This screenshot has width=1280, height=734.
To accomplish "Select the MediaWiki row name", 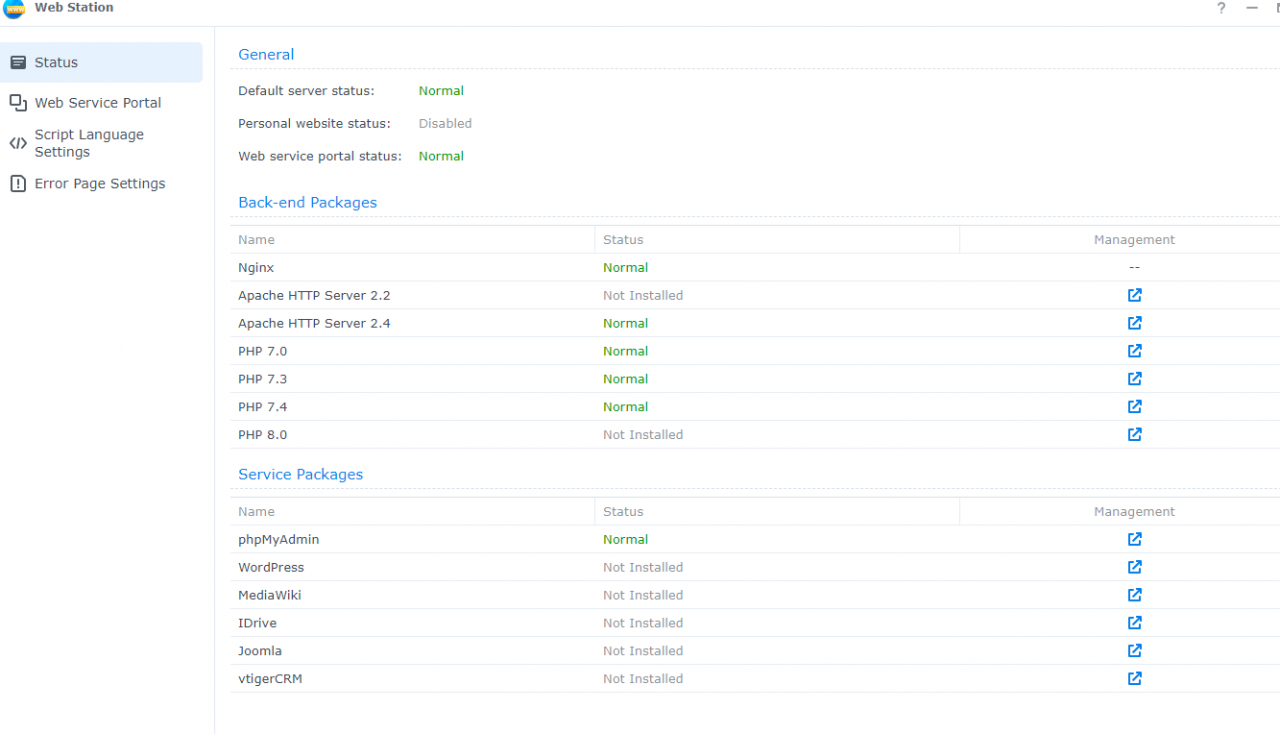I will tap(269, 595).
